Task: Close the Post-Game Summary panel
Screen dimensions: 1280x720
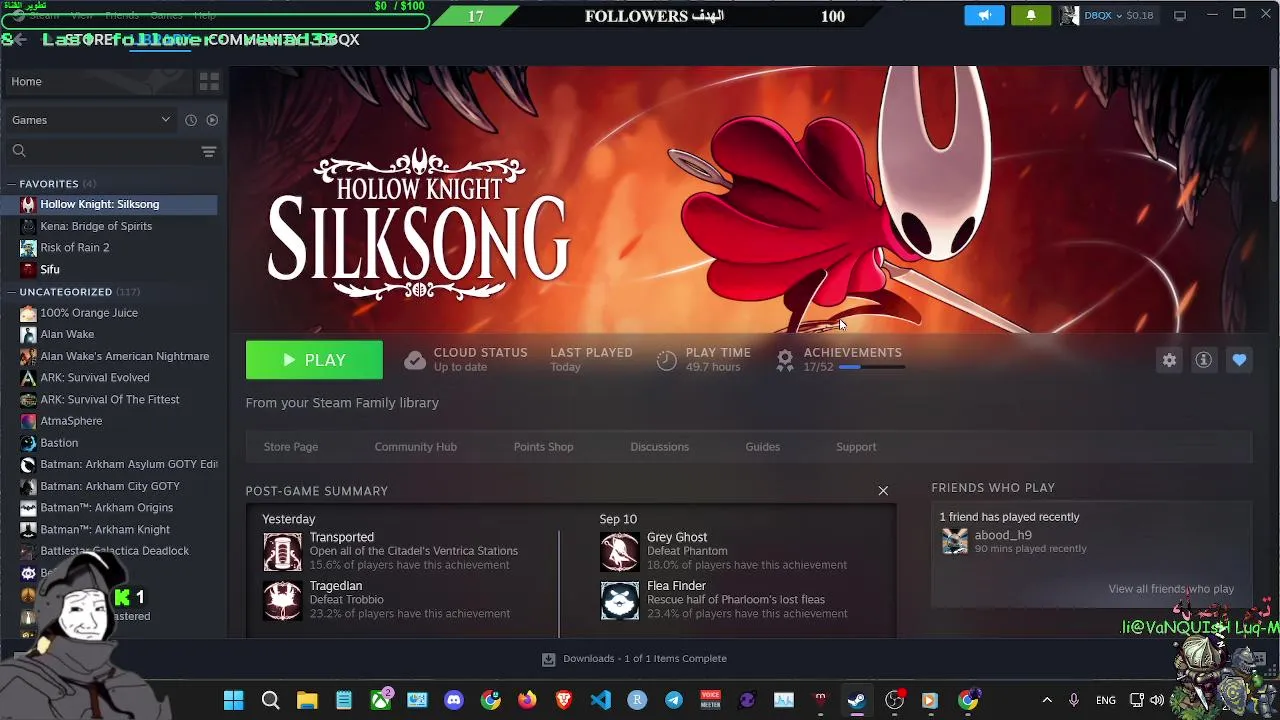Action: (x=883, y=491)
